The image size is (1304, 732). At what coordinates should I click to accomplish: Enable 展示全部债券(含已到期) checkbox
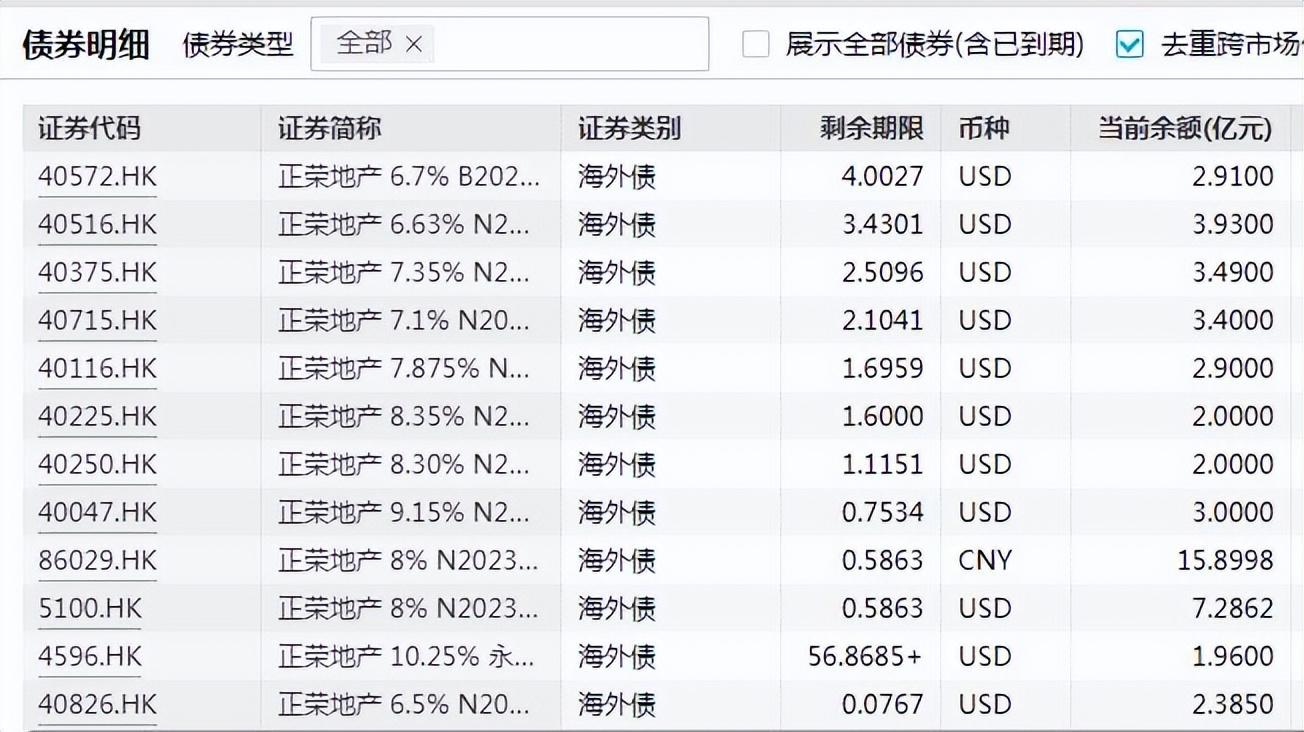coord(756,44)
